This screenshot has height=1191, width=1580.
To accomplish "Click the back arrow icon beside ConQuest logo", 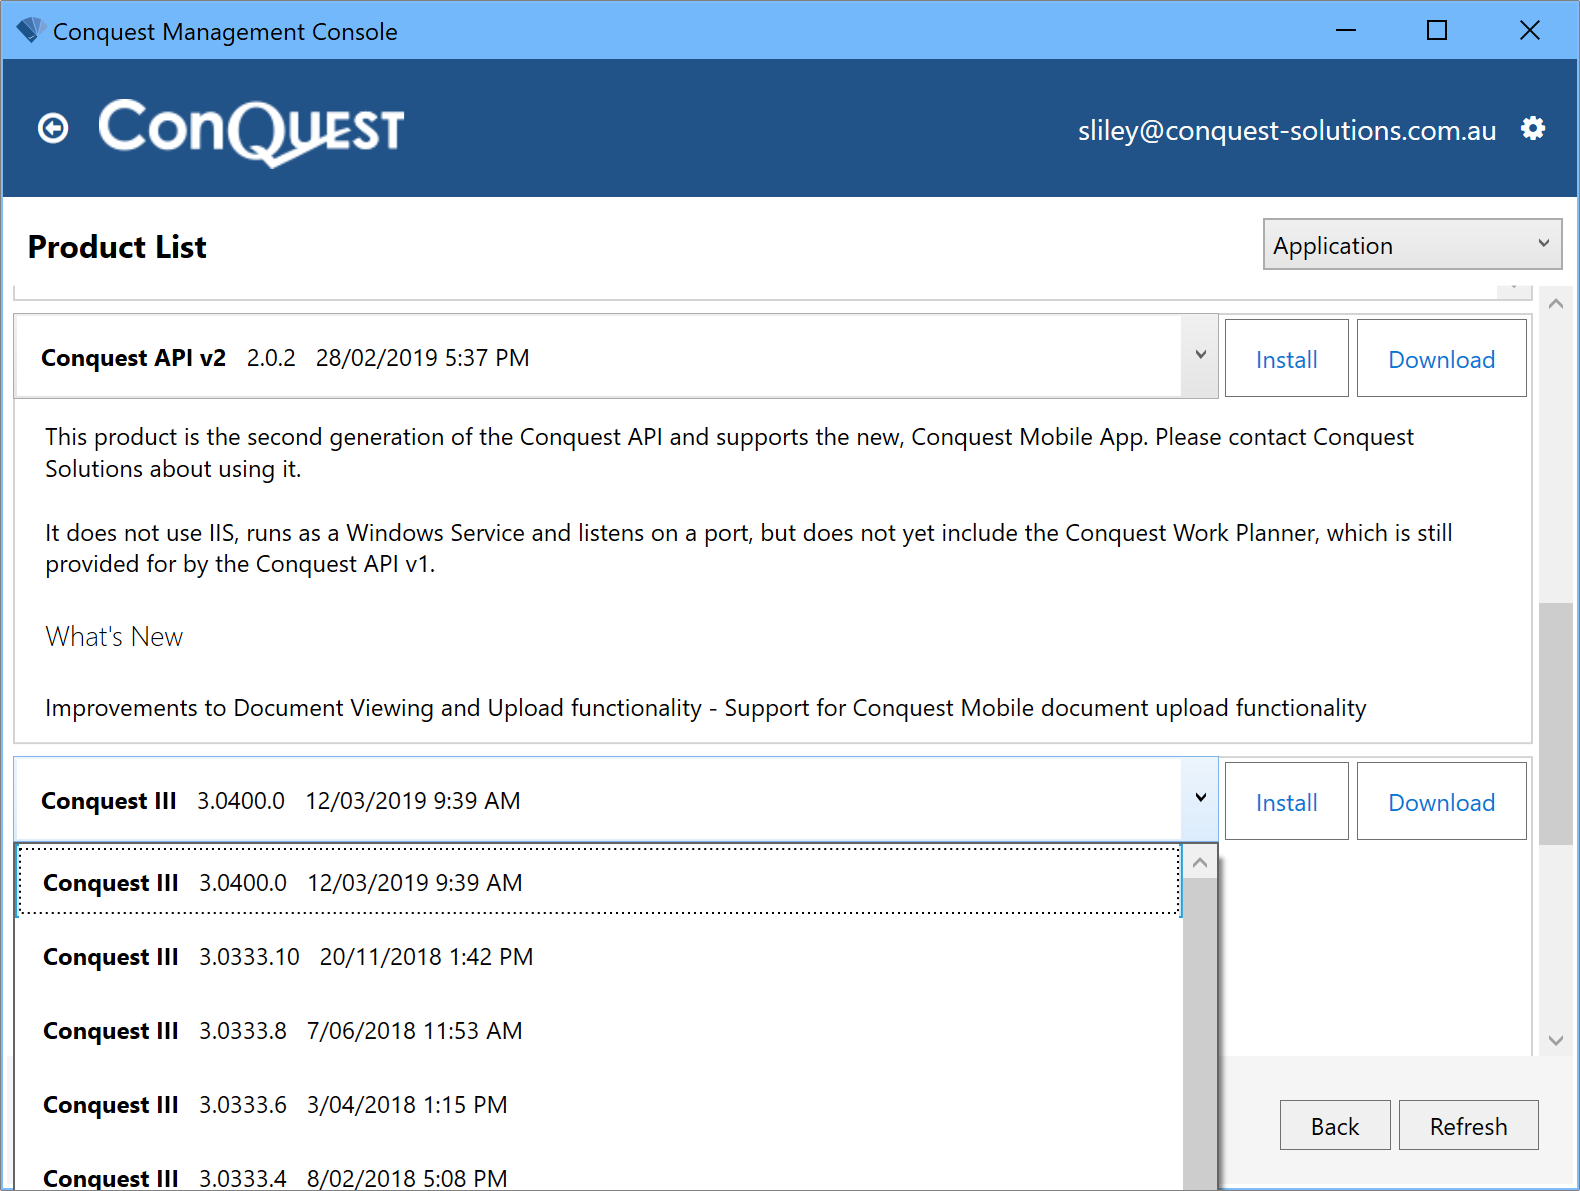I will 53,128.
